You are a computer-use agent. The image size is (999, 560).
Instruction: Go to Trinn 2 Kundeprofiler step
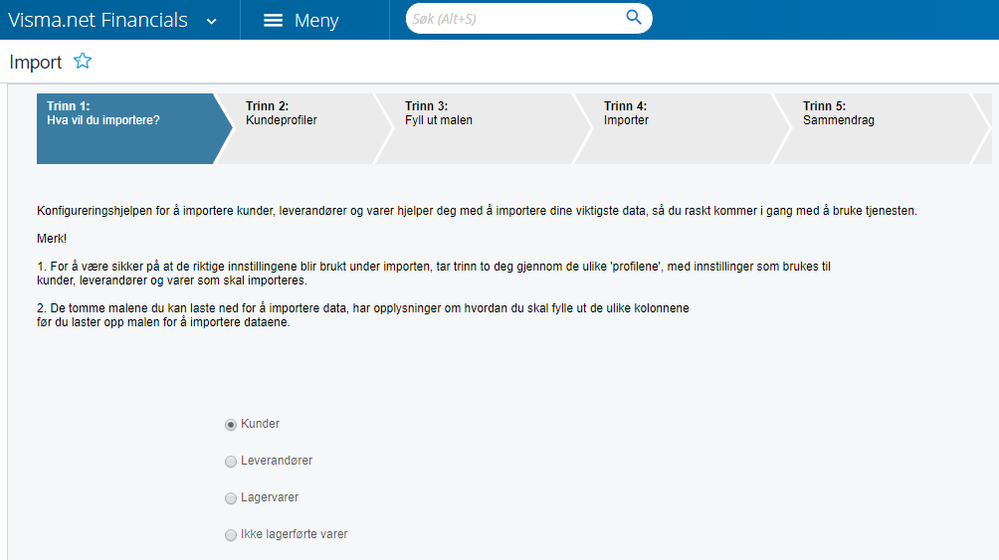point(305,129)
